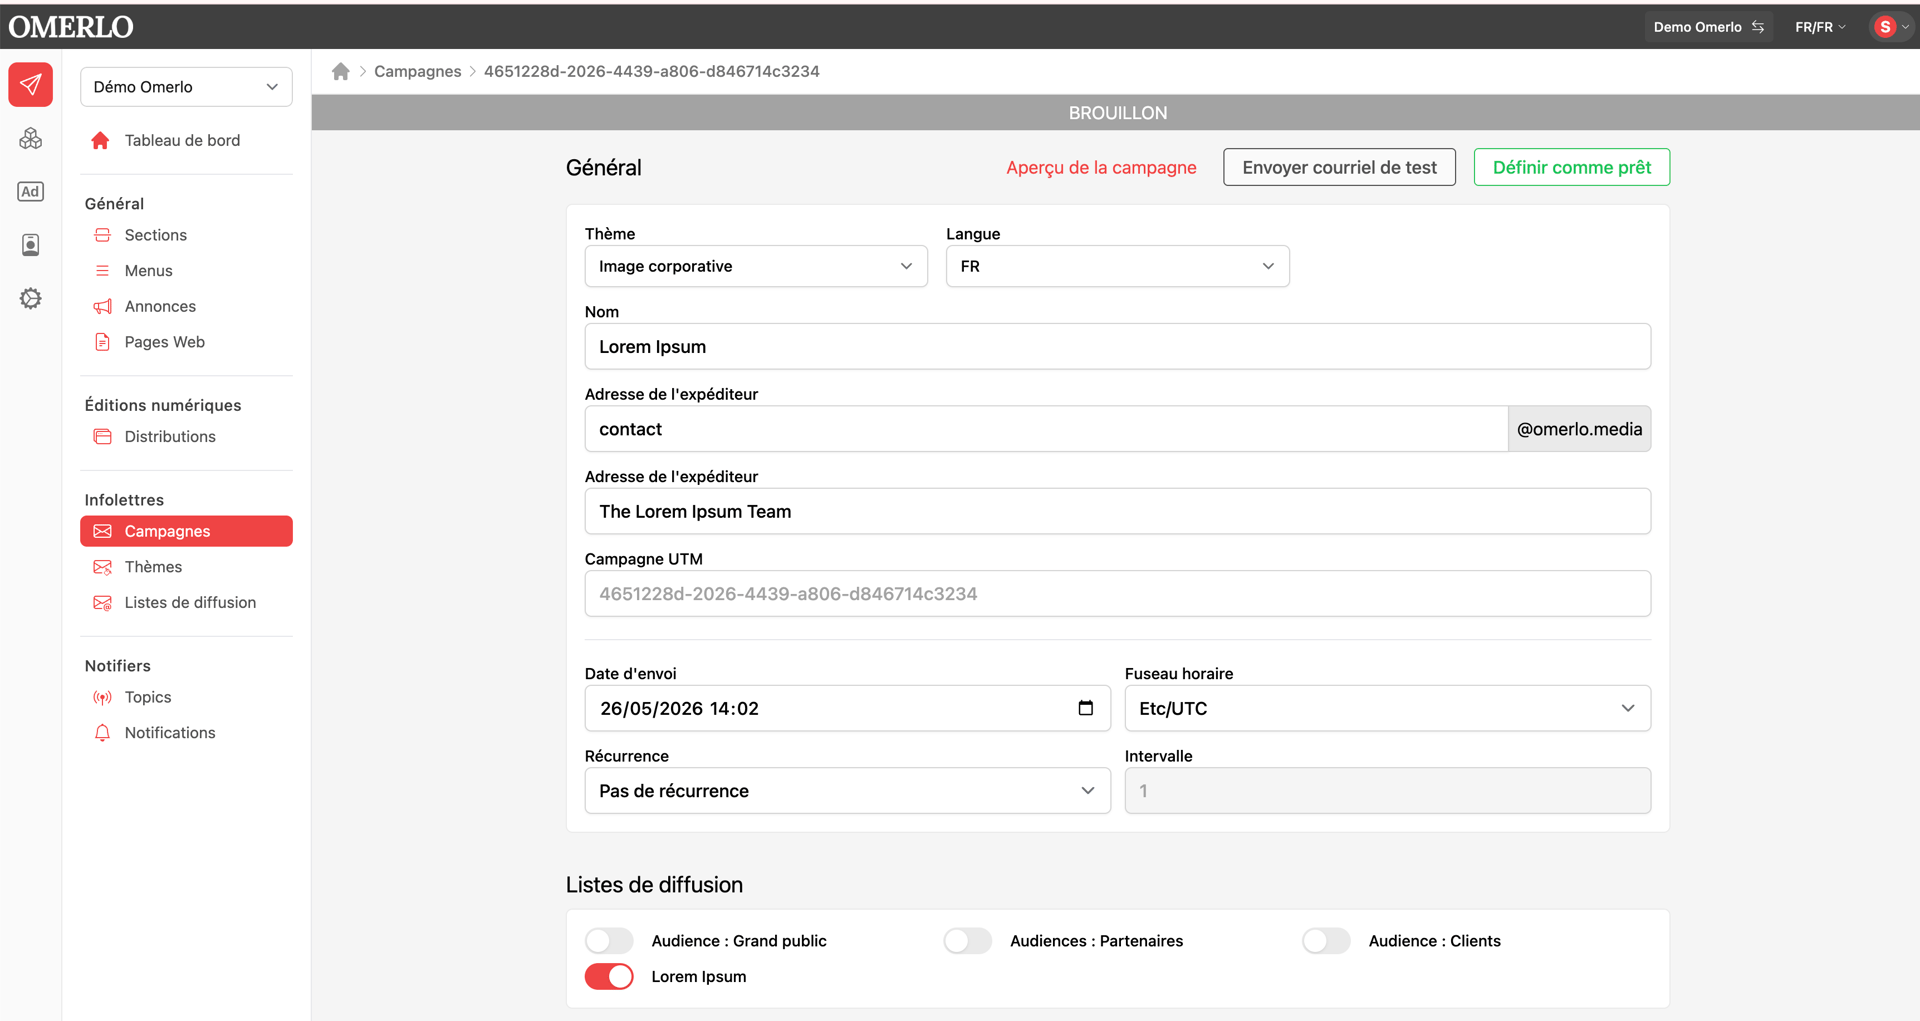Image resolution: width=1920 pixels, height=1021 pixels.
Task: Click the paper plane icon in left rail
Action: pos(31,85)
